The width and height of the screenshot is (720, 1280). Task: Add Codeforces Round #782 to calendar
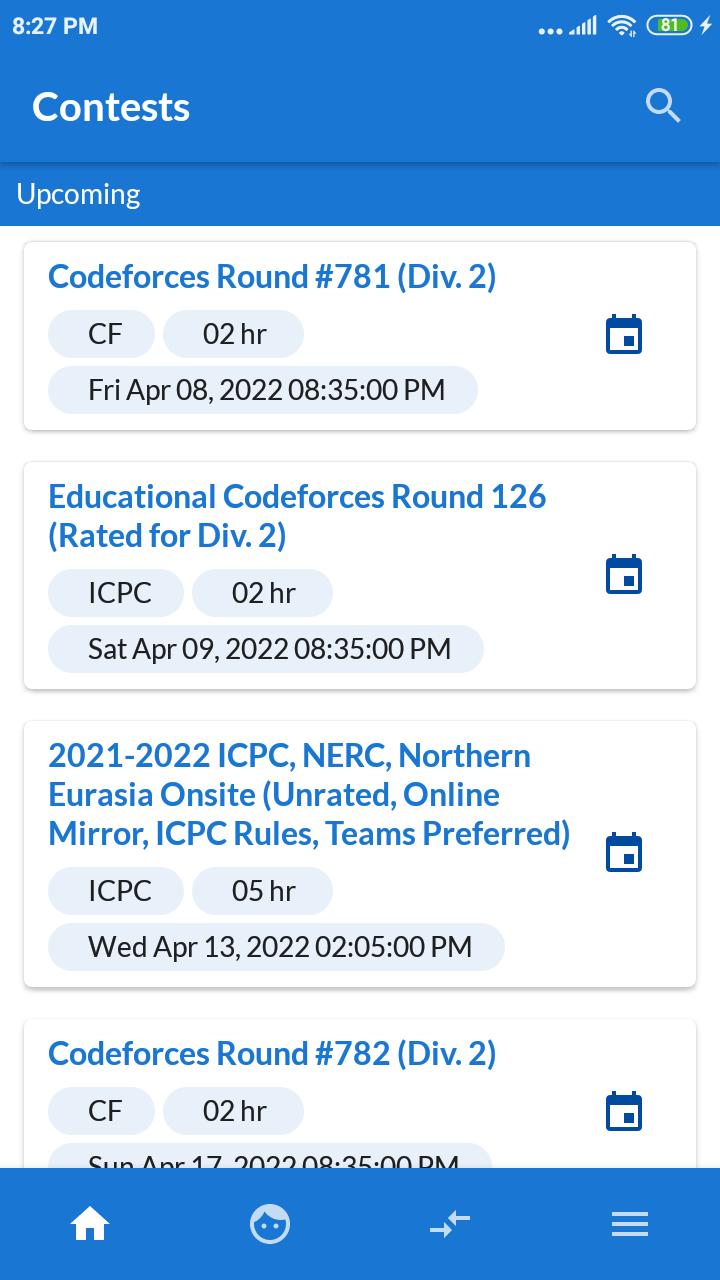tap(624, 1112)
